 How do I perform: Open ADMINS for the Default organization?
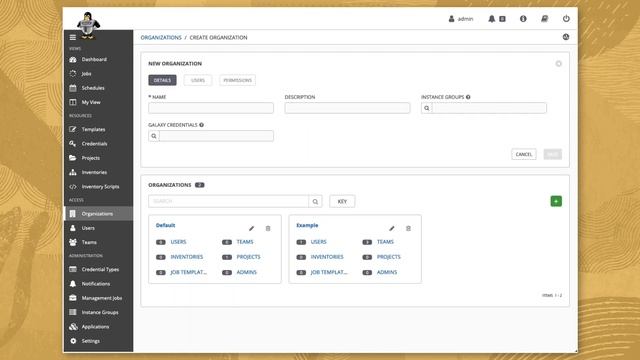(x=247, y=272)
